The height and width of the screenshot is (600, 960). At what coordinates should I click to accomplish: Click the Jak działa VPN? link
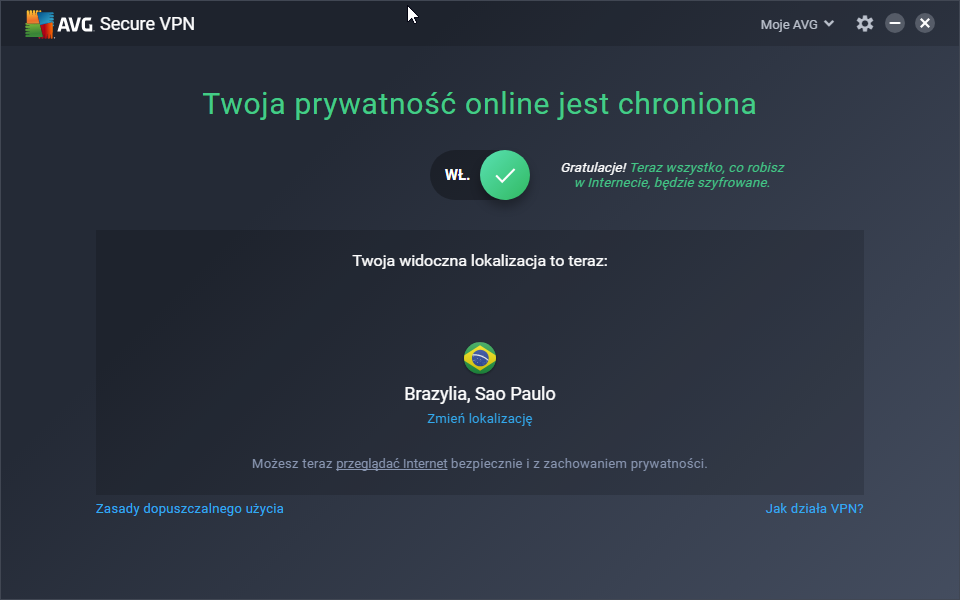[814, 509]
